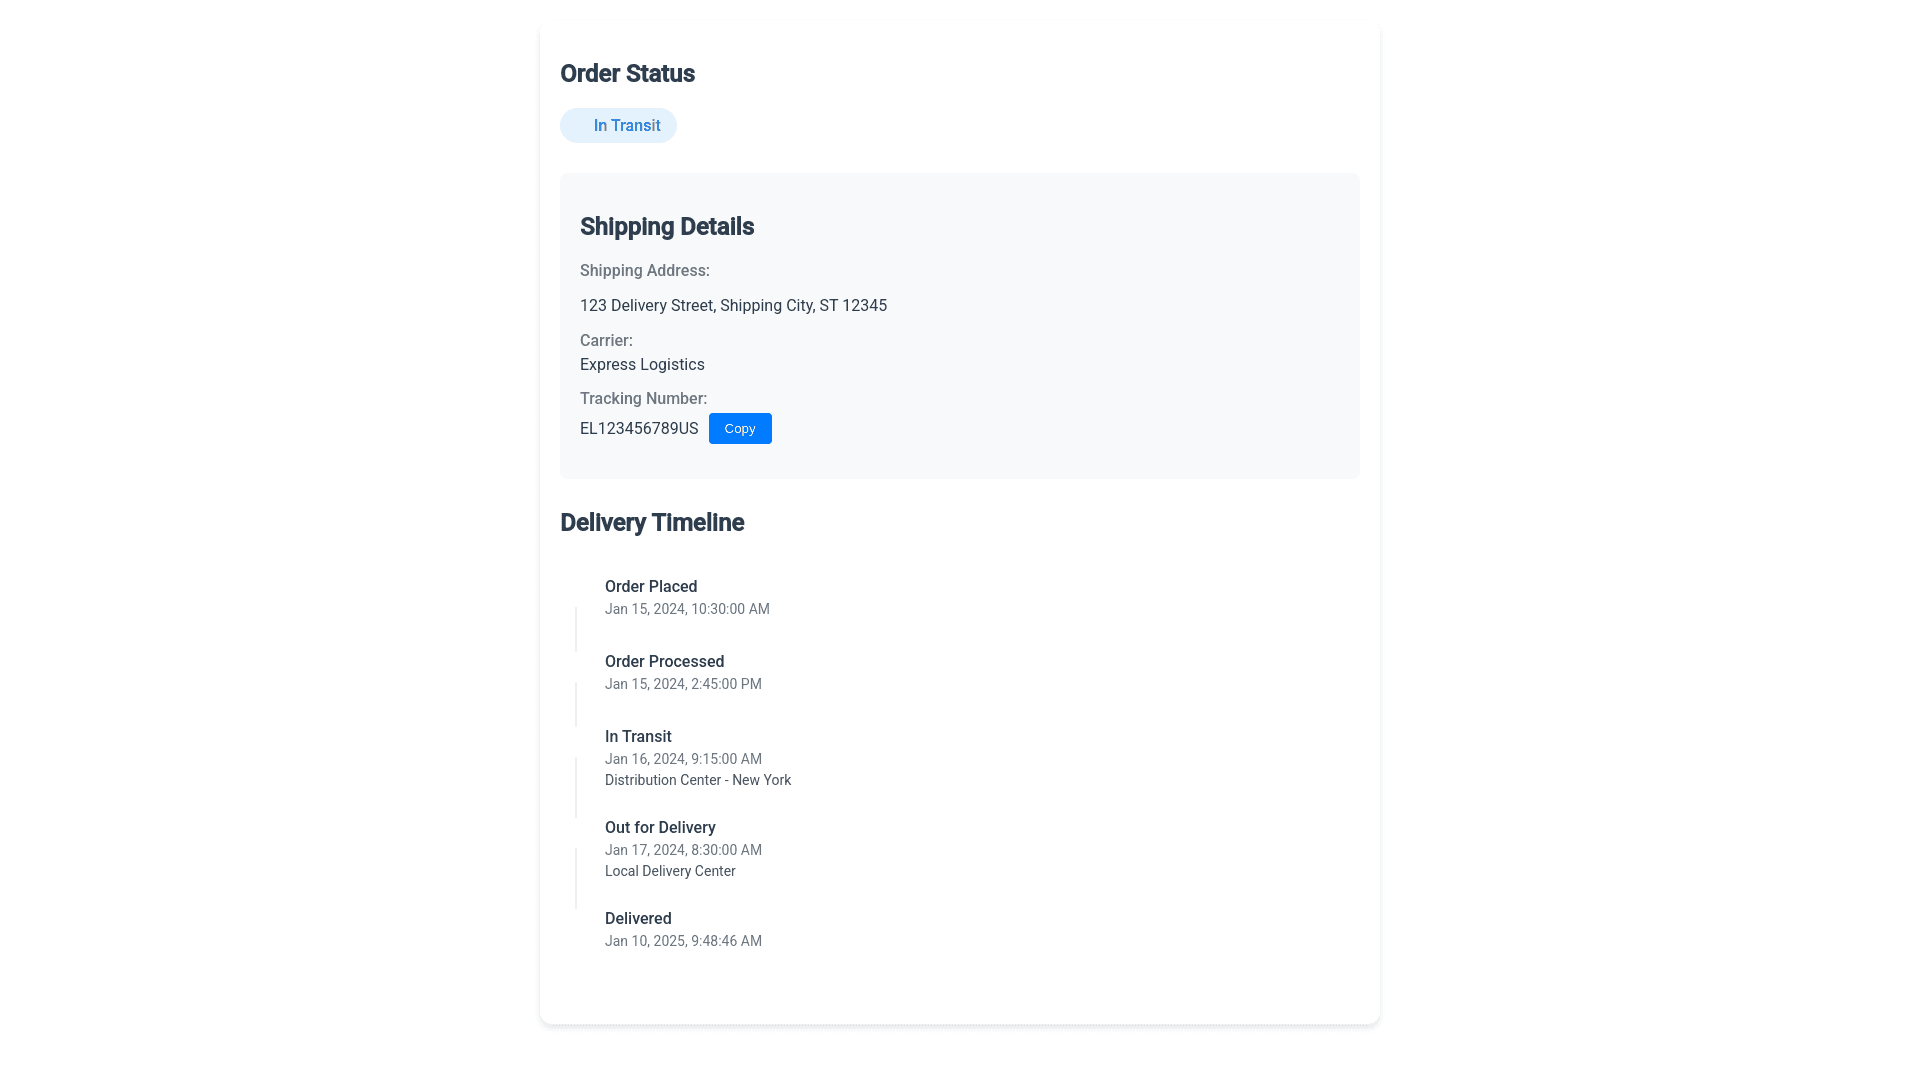1920x1080 pixels.
Task: Click the Tracking Number label
Action: click(x=643, y=398)
